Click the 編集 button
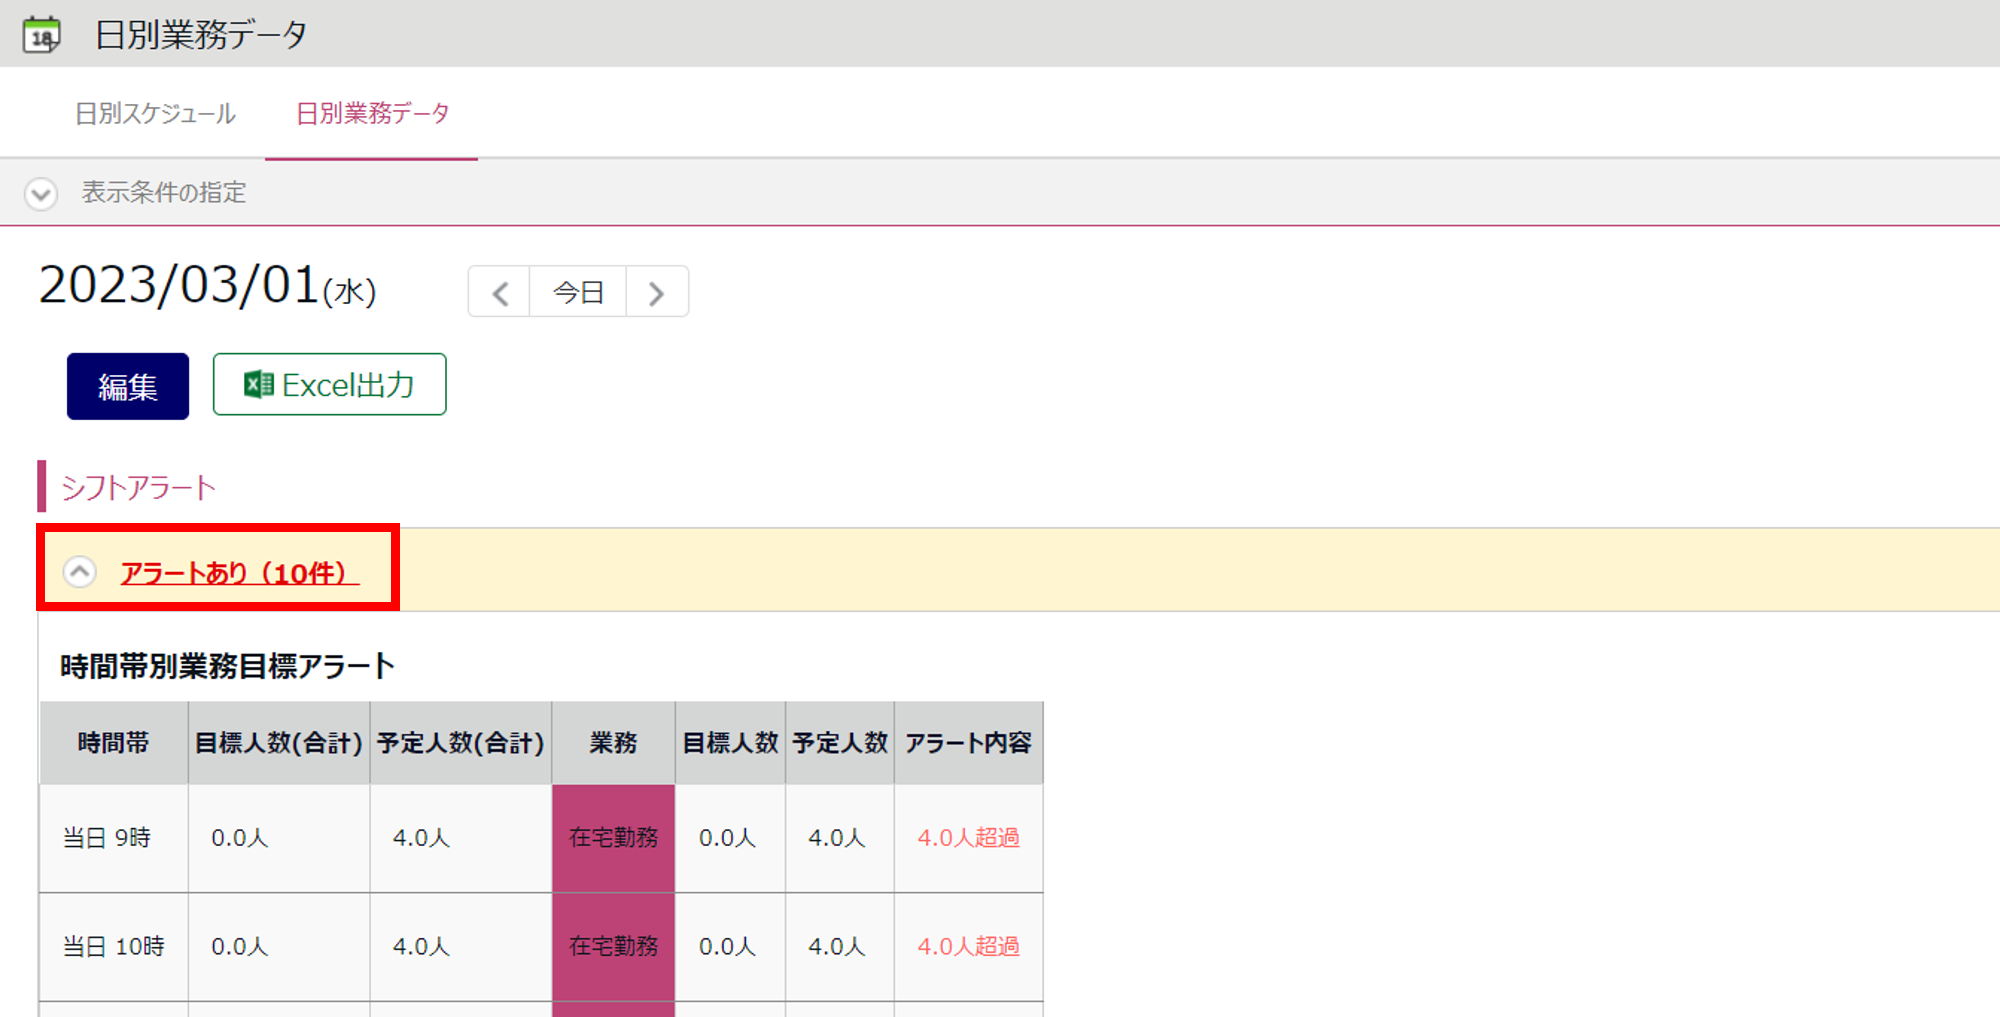Screen dimensions: 2000x1017 (128, 386)
